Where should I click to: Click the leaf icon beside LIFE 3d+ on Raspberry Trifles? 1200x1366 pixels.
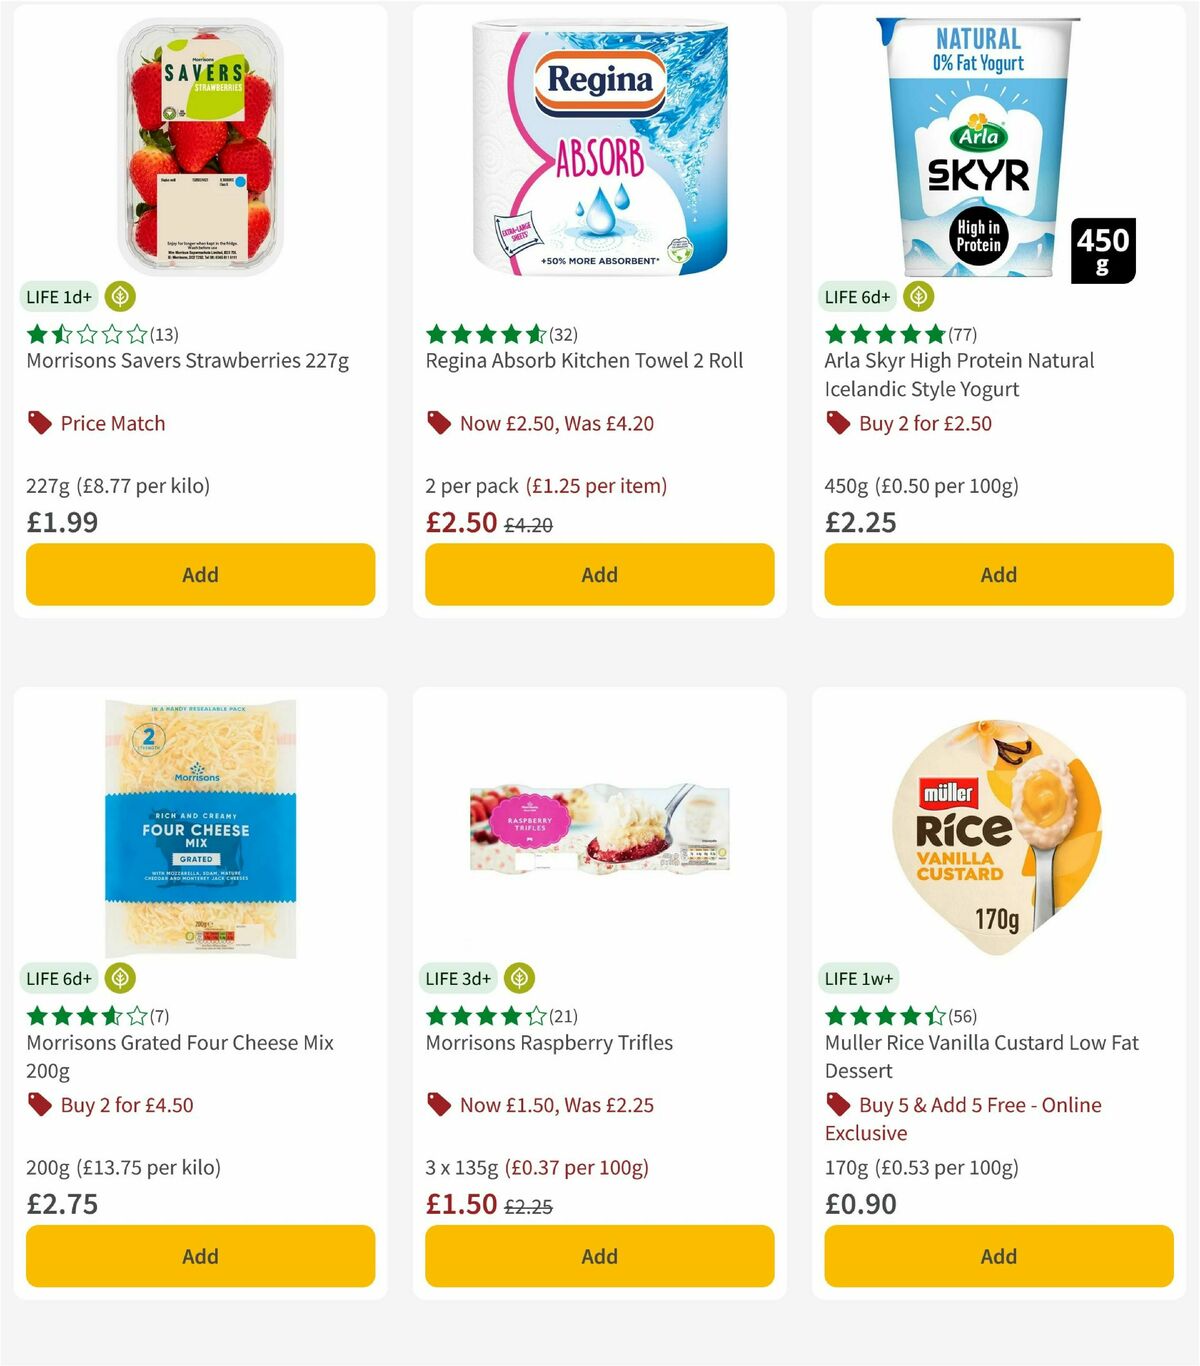coord(520,978)
